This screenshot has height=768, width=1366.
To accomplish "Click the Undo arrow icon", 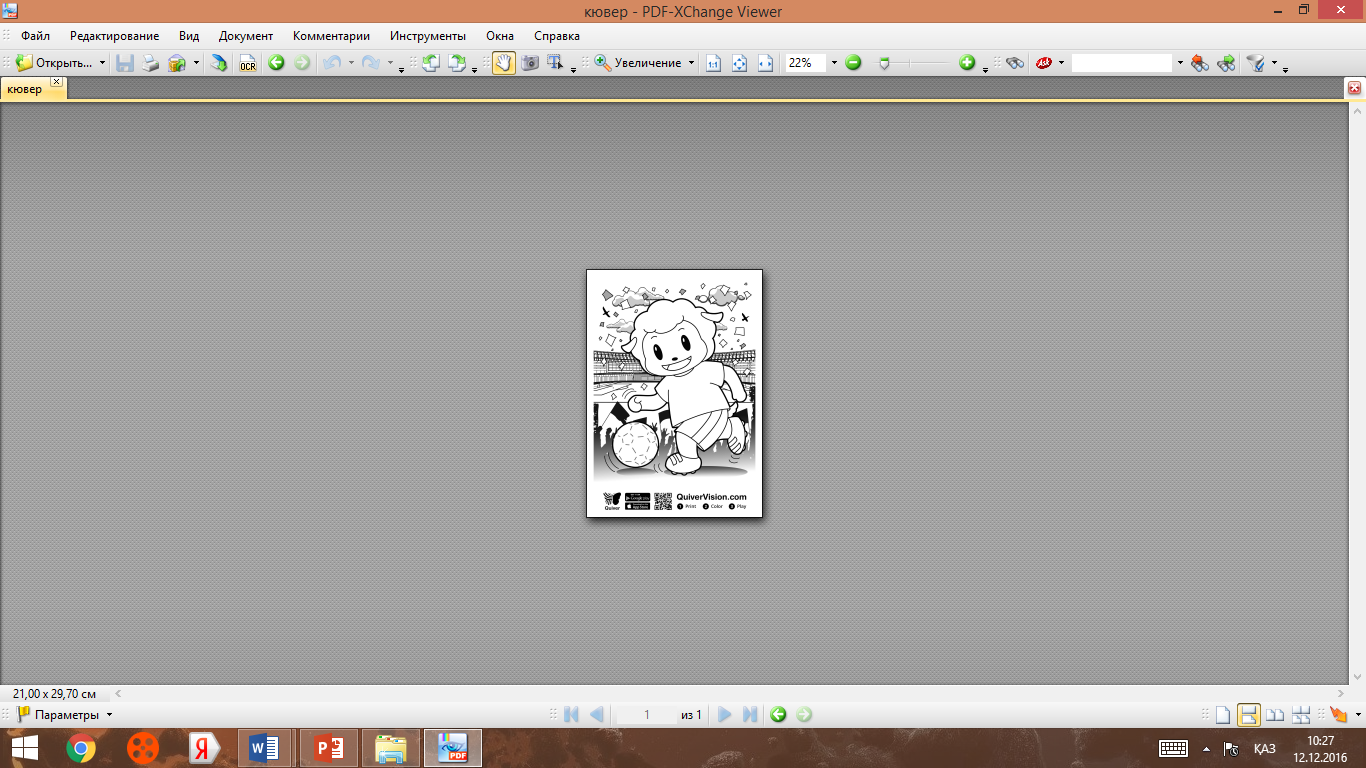I will click(x=332, y=63).
